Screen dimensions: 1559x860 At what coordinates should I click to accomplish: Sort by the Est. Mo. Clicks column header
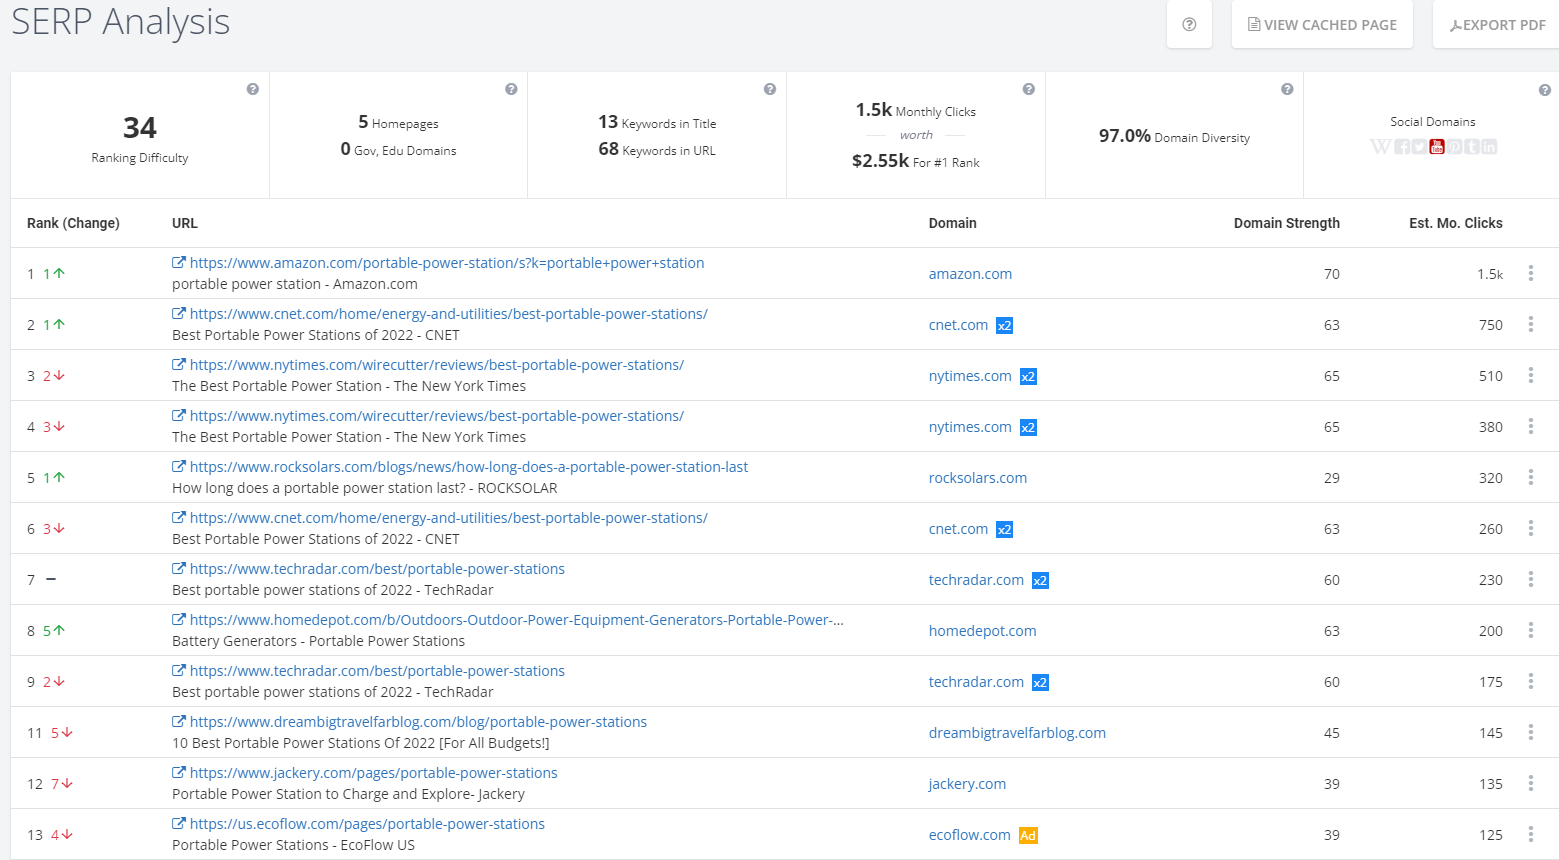point(1455,223)
